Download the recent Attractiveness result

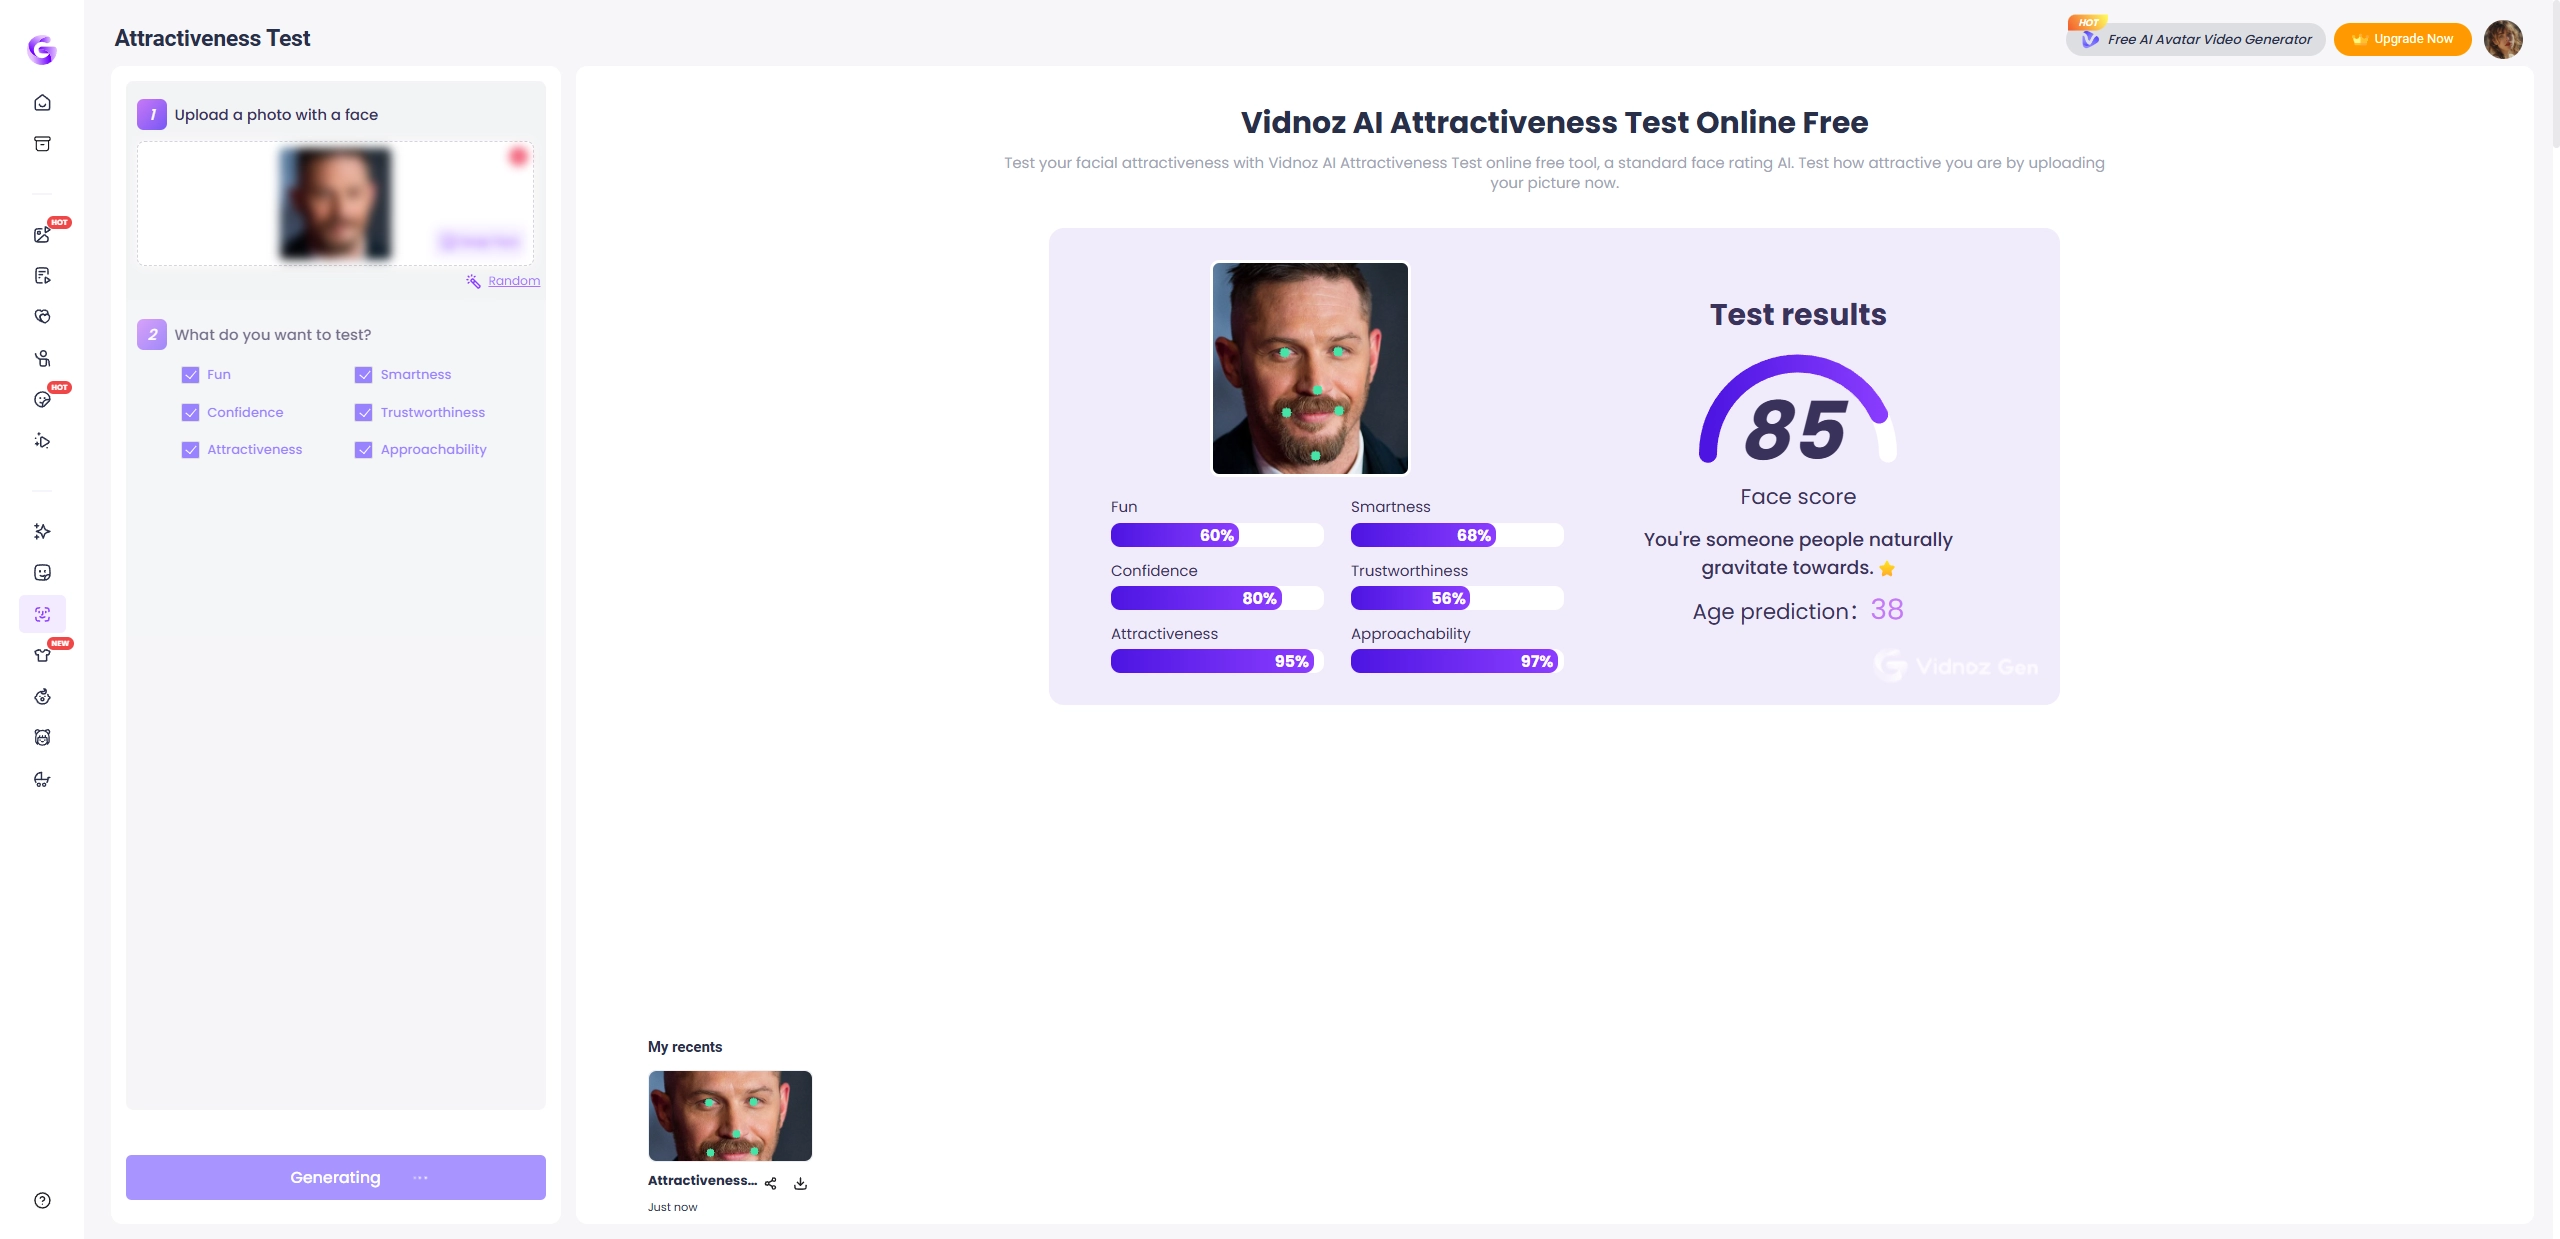click(x=800, y=1182)
